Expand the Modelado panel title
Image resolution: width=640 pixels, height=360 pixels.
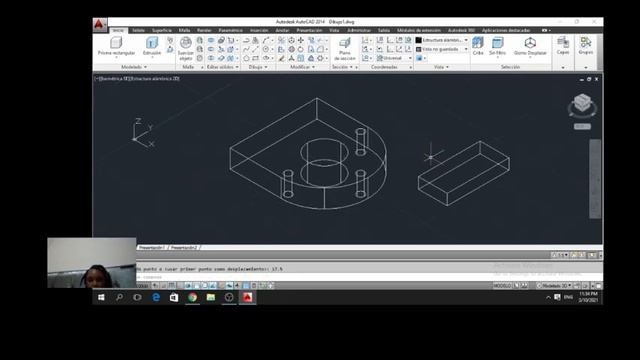pos(134,67)
